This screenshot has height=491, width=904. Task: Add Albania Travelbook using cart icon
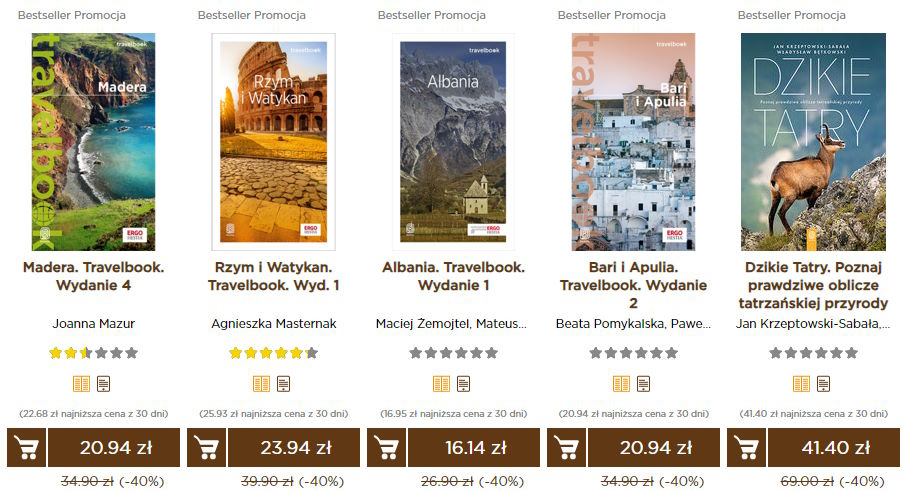386,447
